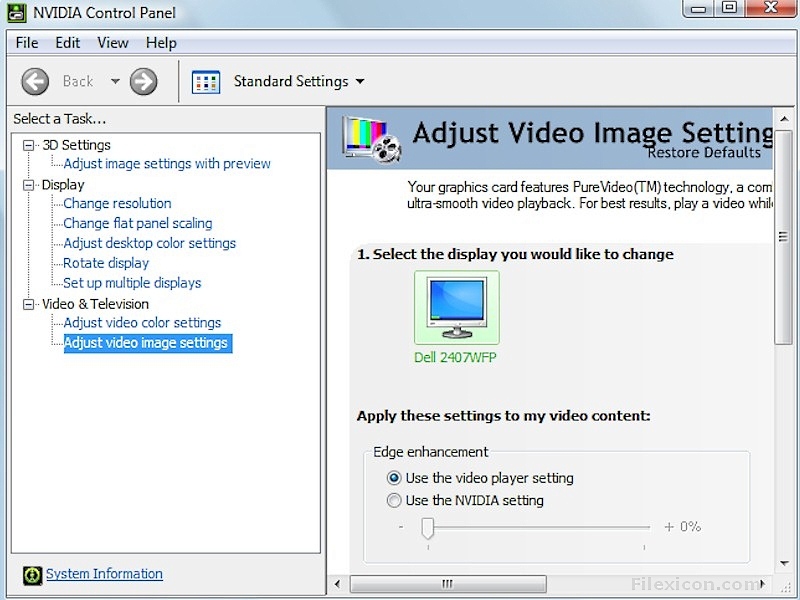Click the Standard Settings grid icon
This screenshot has width=800, height=600.
pyautogui.click(x=206, y=82)
